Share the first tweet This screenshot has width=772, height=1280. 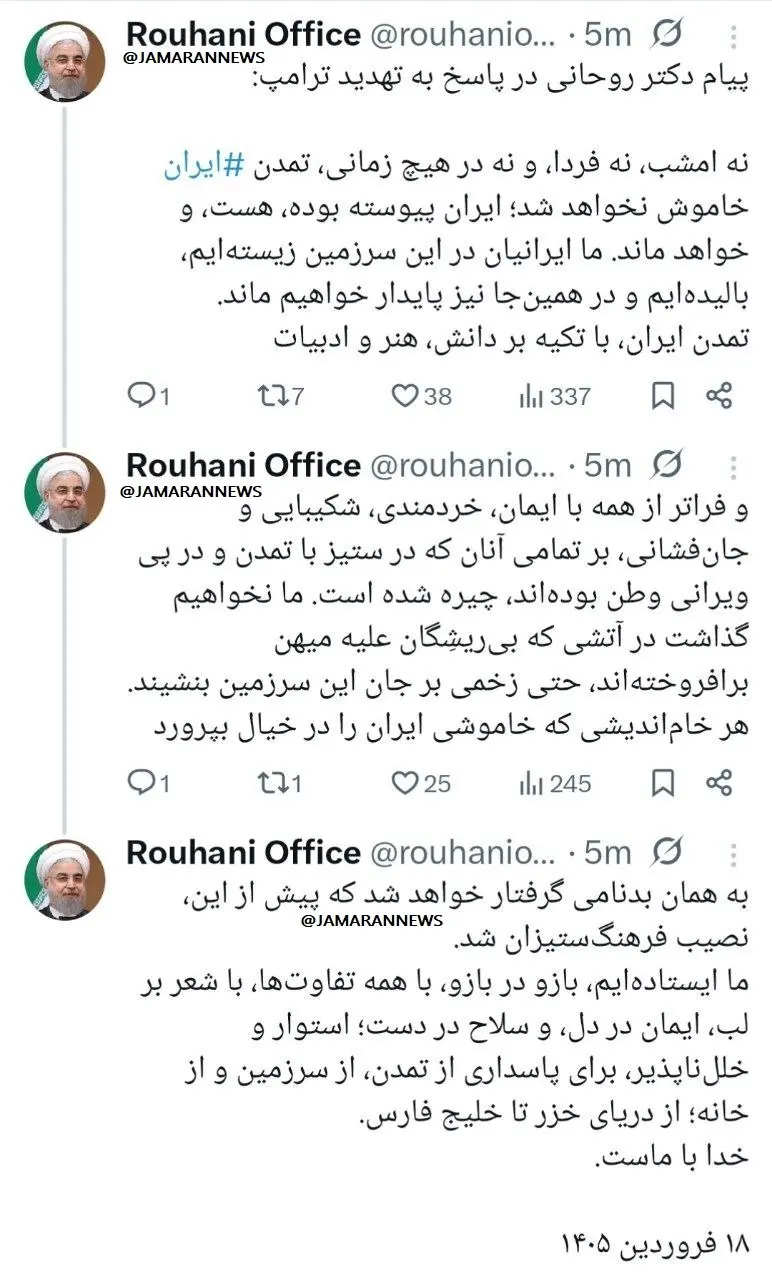click(x=720, y=396)
